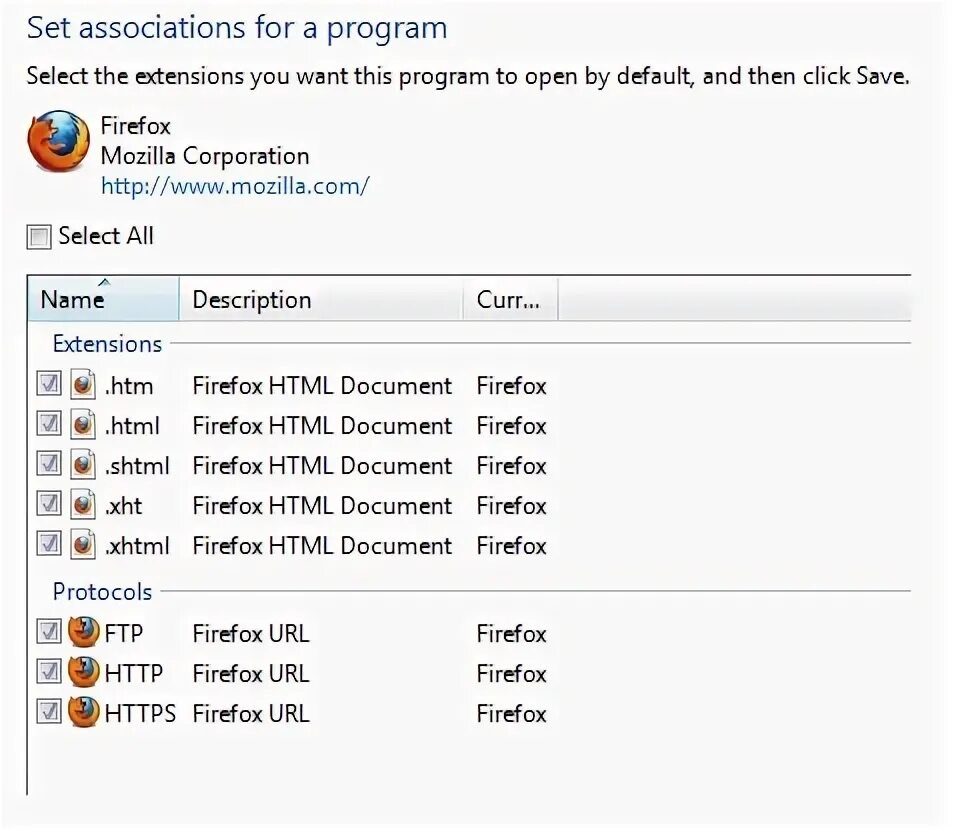Image resolution: width=954 pixels, height=830 pixels.
Task: Click the .shtml file type icon
Action: 83,465
